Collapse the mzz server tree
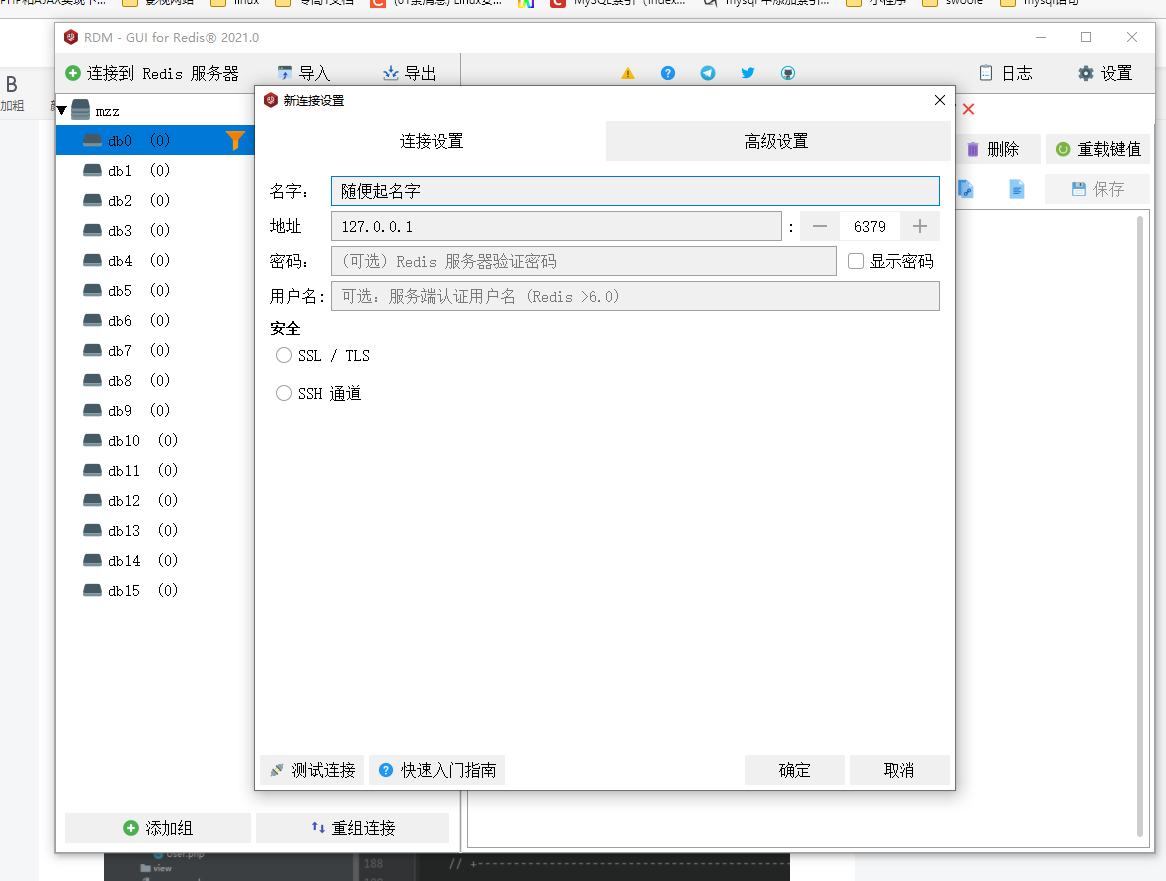The image size is (1166, 881). pos(62,109)
